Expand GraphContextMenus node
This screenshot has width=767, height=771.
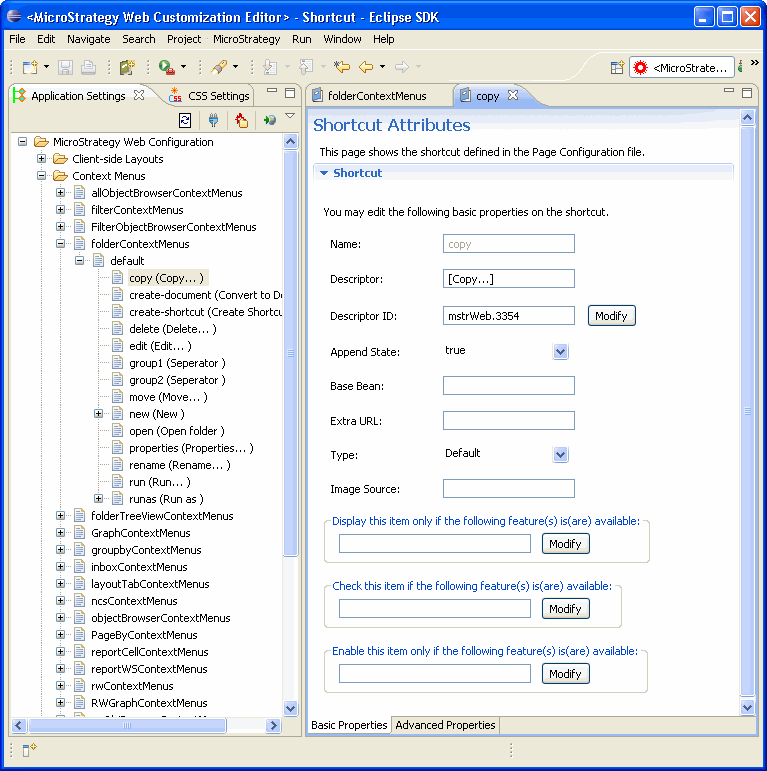(60, 533)
